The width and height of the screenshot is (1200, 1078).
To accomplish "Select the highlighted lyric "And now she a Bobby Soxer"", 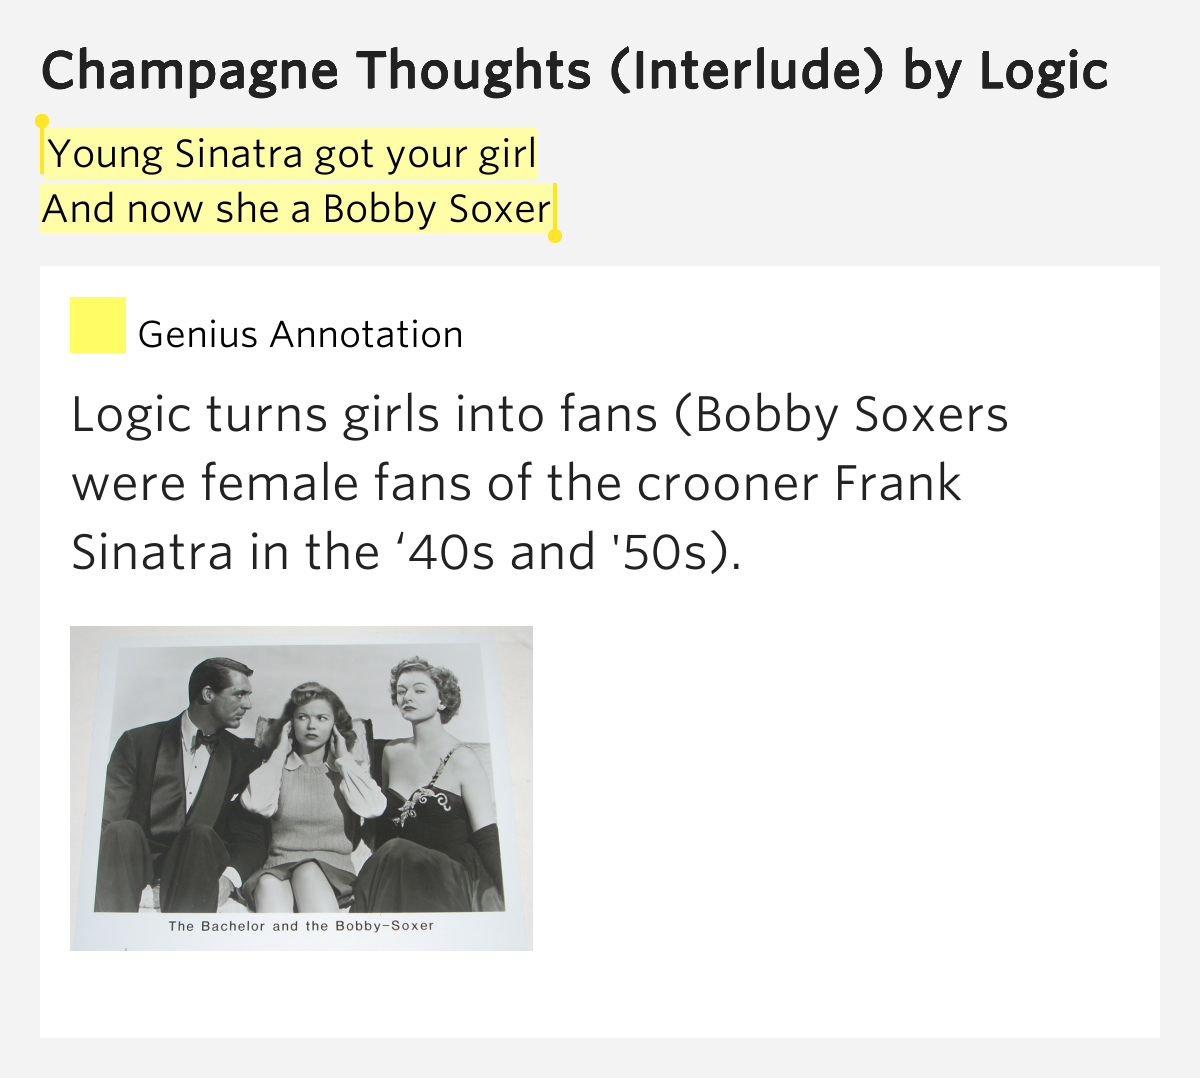I will (296, 209).
